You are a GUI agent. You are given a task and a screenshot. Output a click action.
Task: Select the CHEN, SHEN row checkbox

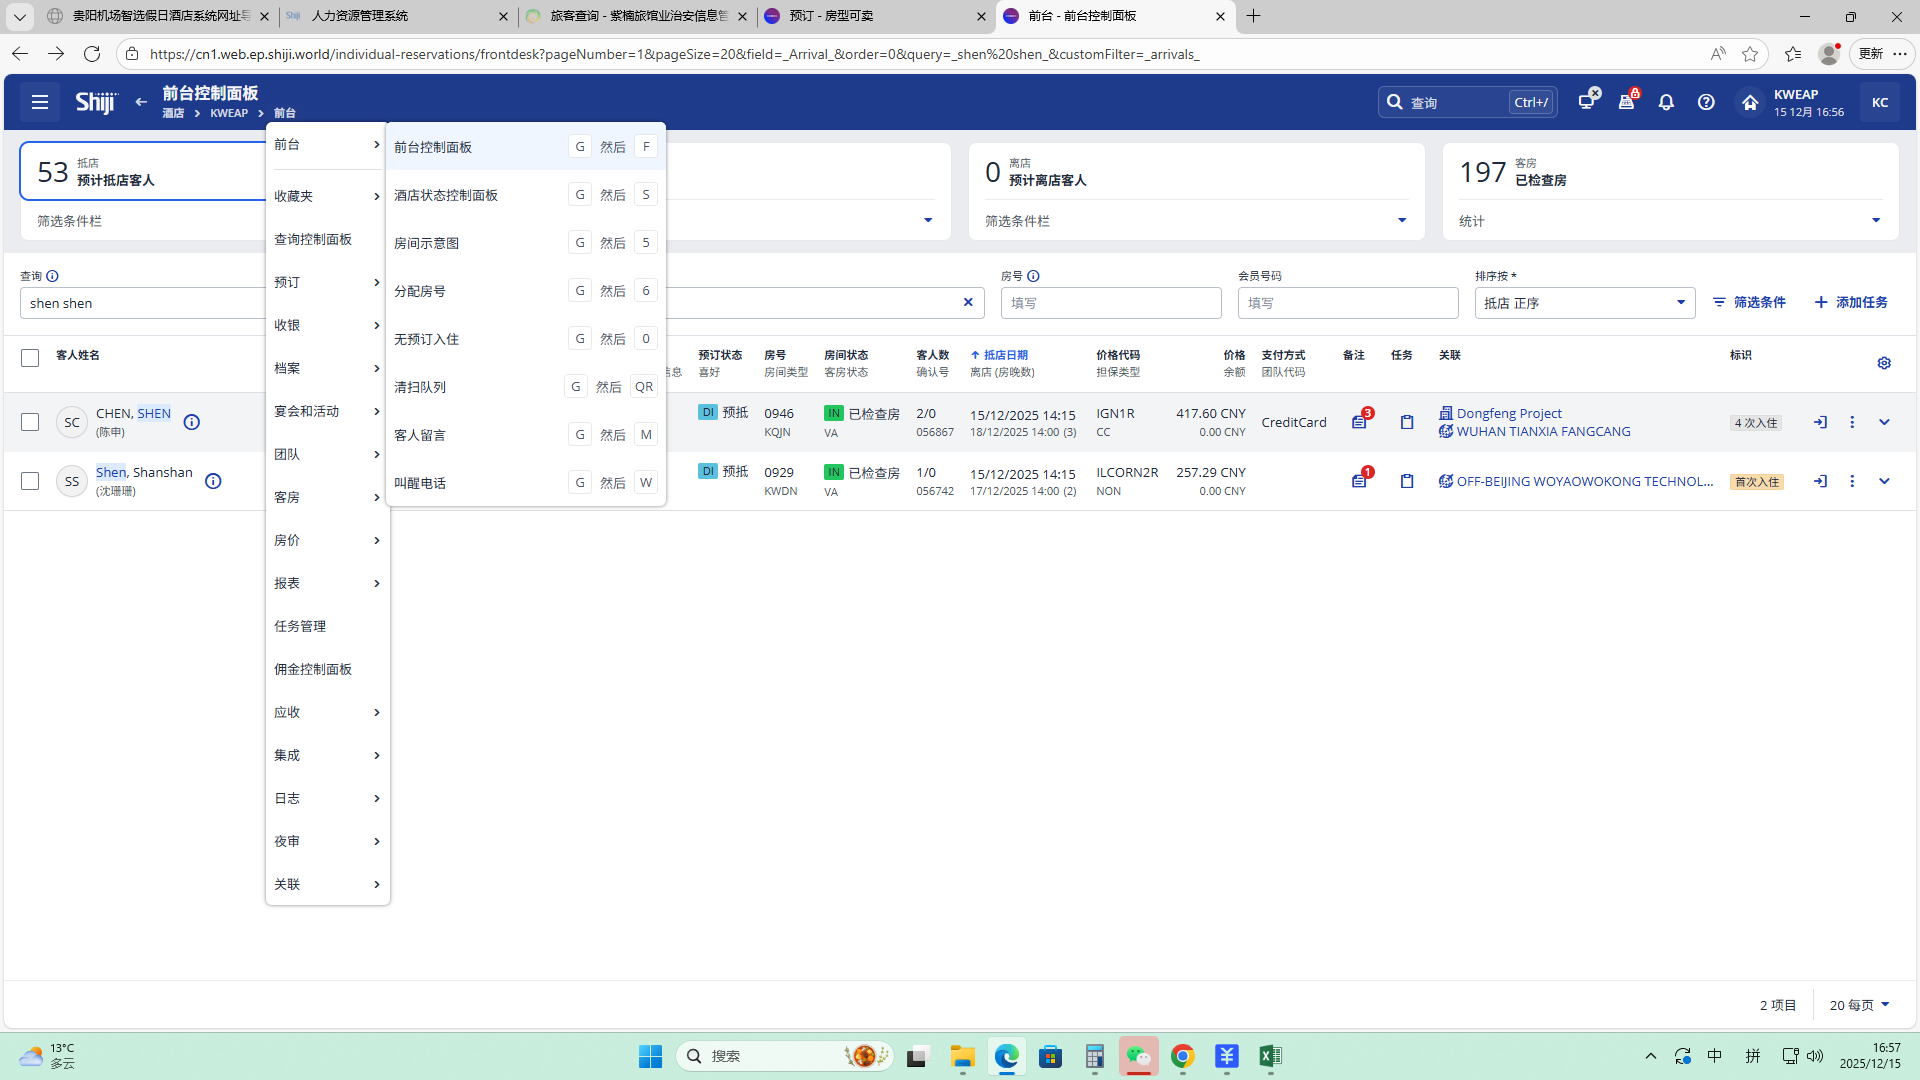(30, 422)
